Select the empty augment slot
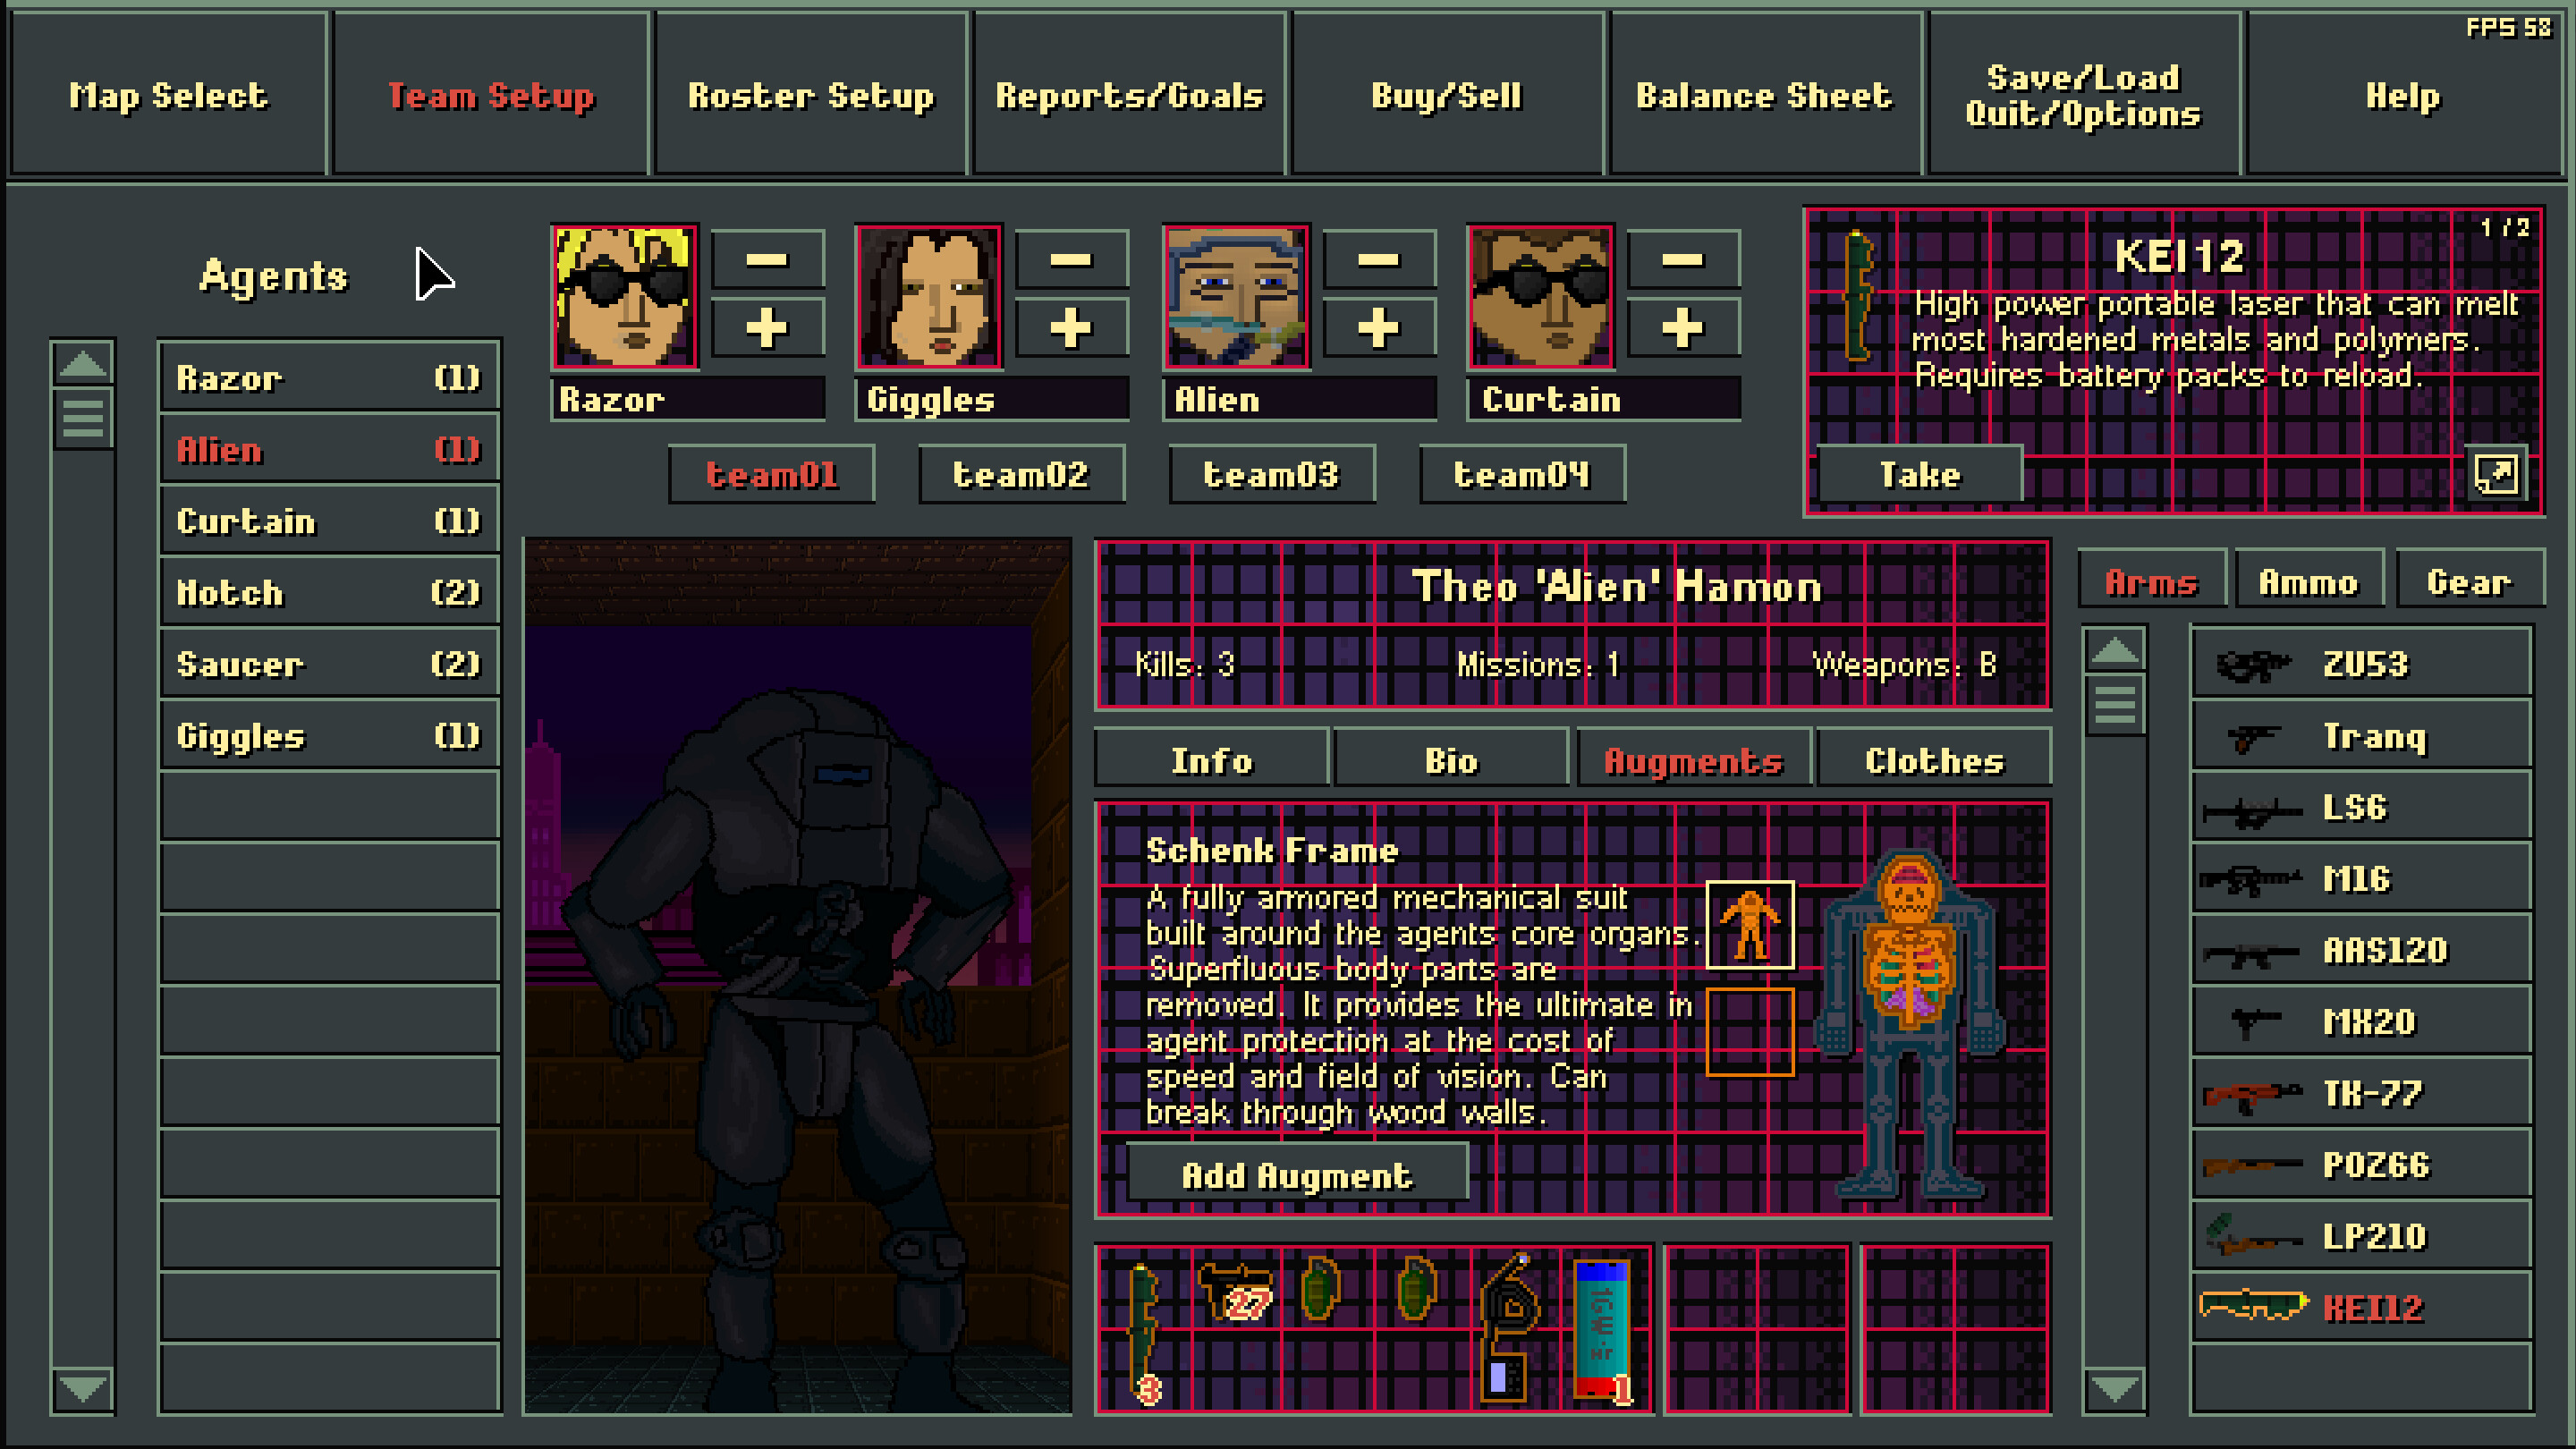This screenshot has height=1449, width=2576. pyautogui.click(x=1750, y=1032)
